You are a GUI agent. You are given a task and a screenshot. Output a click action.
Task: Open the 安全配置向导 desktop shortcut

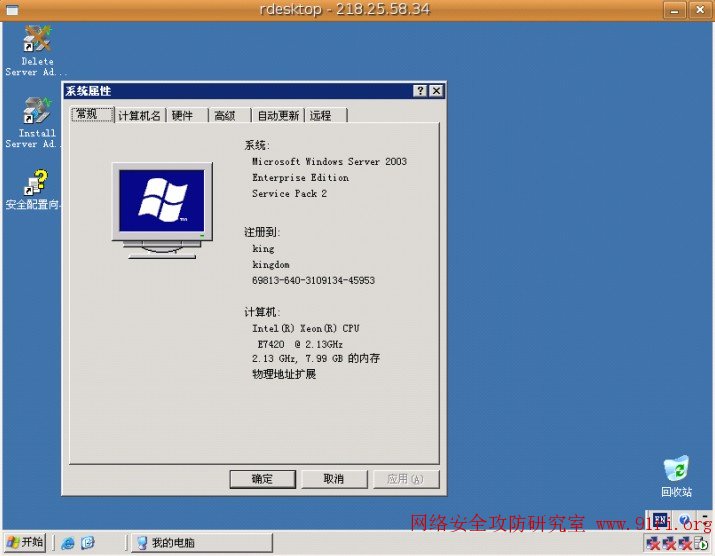tap(34, 189)
